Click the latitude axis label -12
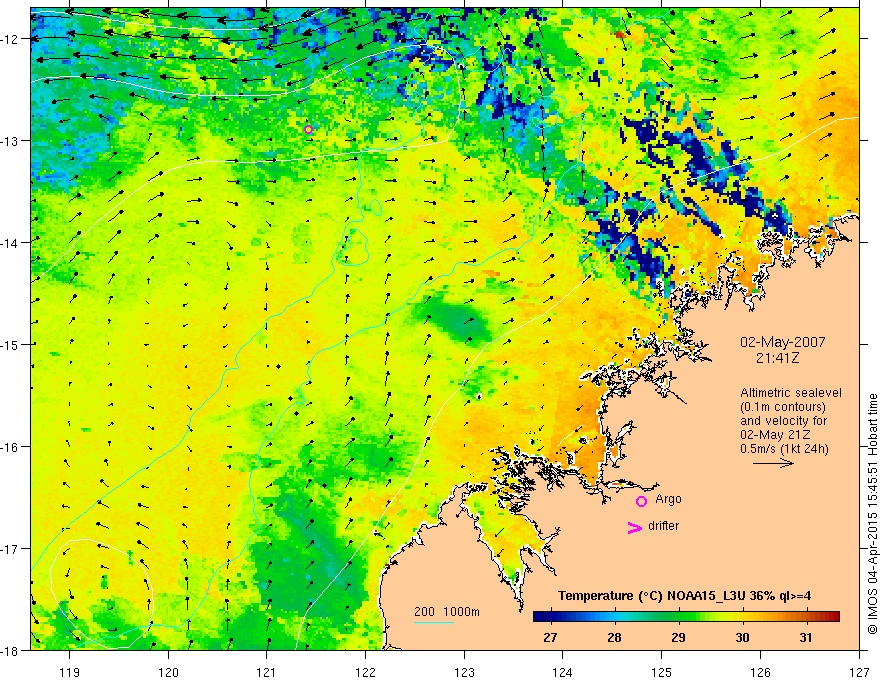 (x=10, y=39)
